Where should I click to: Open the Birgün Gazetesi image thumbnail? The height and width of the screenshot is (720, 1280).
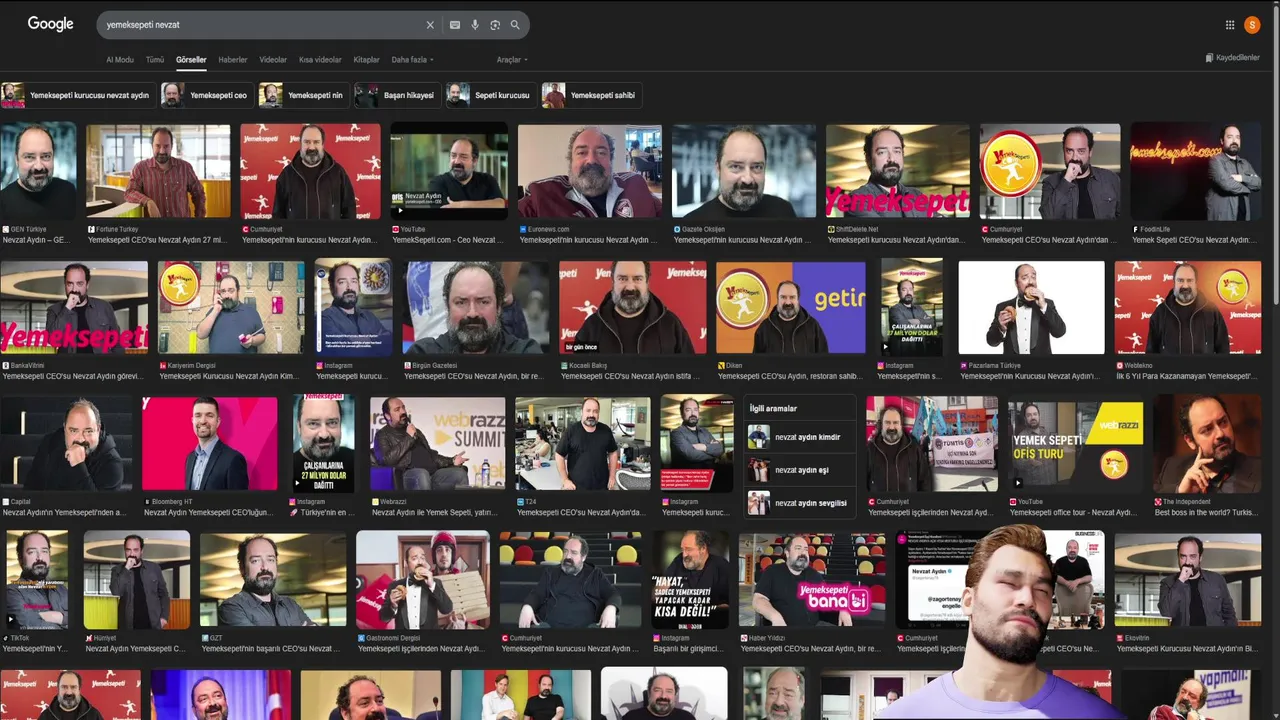476,307
